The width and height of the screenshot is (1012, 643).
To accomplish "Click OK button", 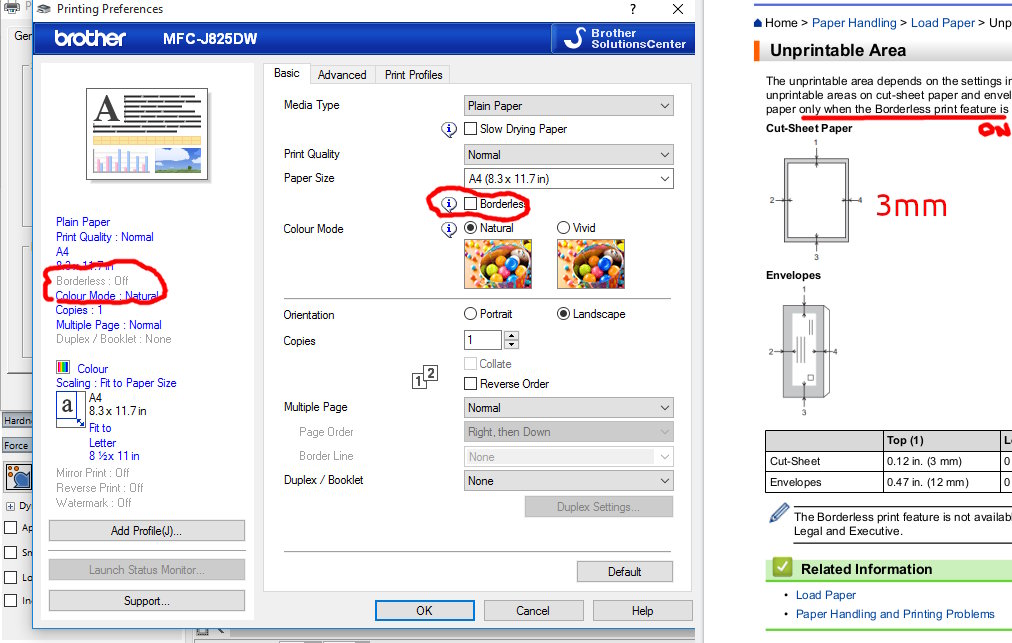I will pos(425,611).
